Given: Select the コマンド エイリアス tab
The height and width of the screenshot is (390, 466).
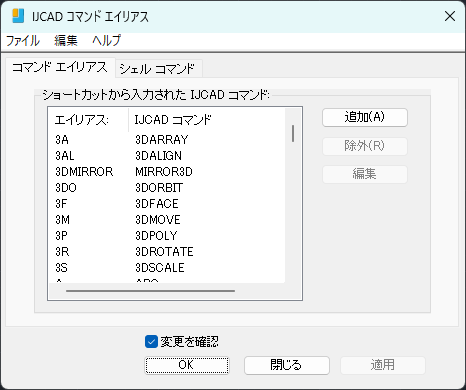Looking at the screenshot, I should click(60, 67).
